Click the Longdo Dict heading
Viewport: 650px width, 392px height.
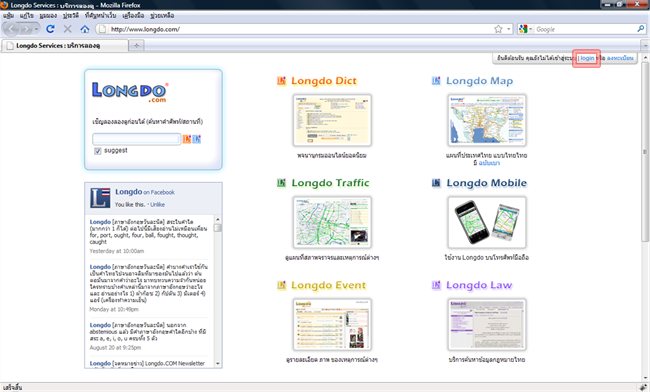[x=324, y=81]
